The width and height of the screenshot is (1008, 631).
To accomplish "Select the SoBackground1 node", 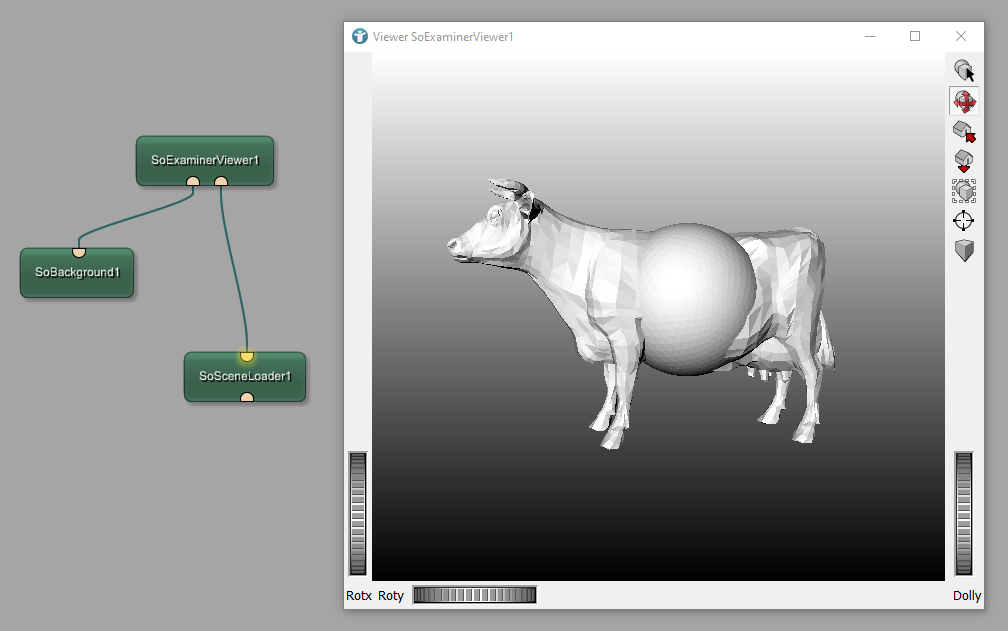I will [x=77, y=273].
